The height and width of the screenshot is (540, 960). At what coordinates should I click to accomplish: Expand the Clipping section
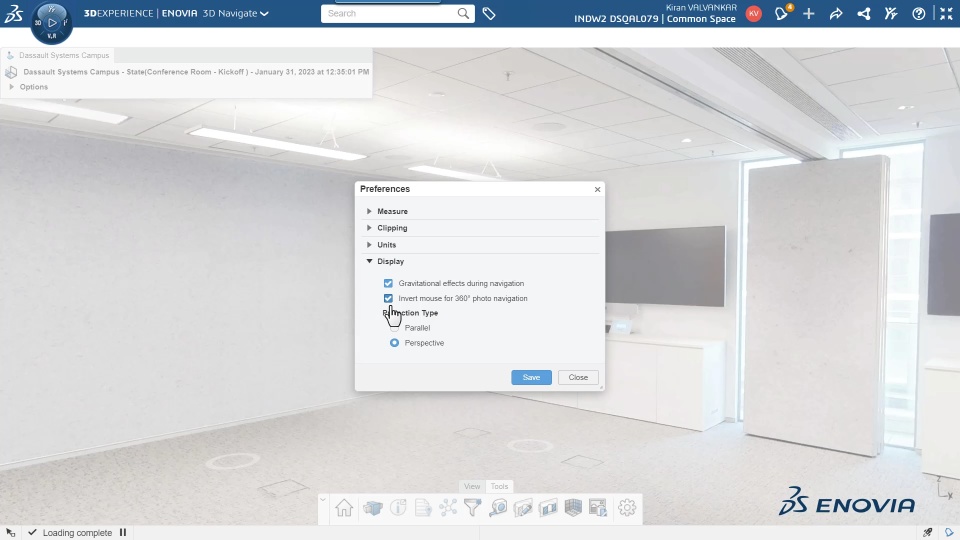point(369,228)
